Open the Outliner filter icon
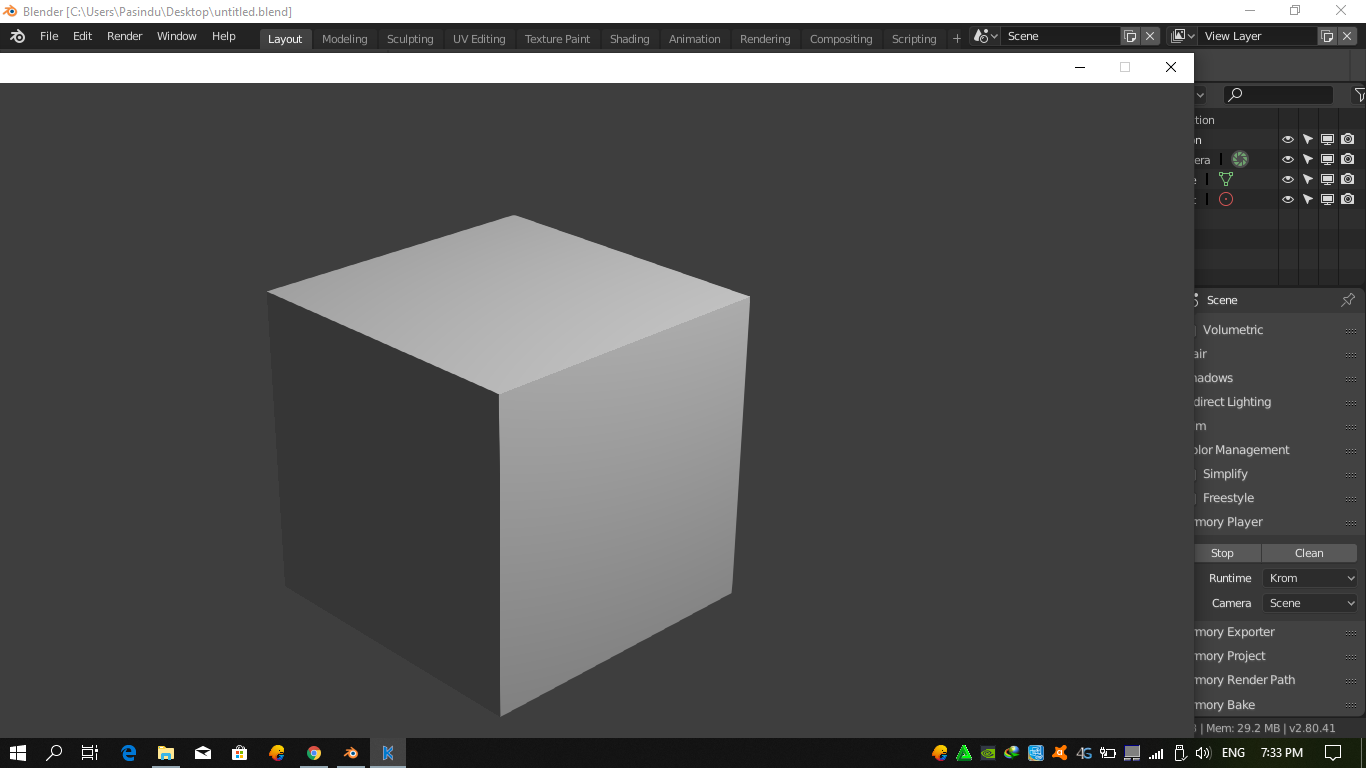This screenshot has width=1366, height=768. 1359,94
